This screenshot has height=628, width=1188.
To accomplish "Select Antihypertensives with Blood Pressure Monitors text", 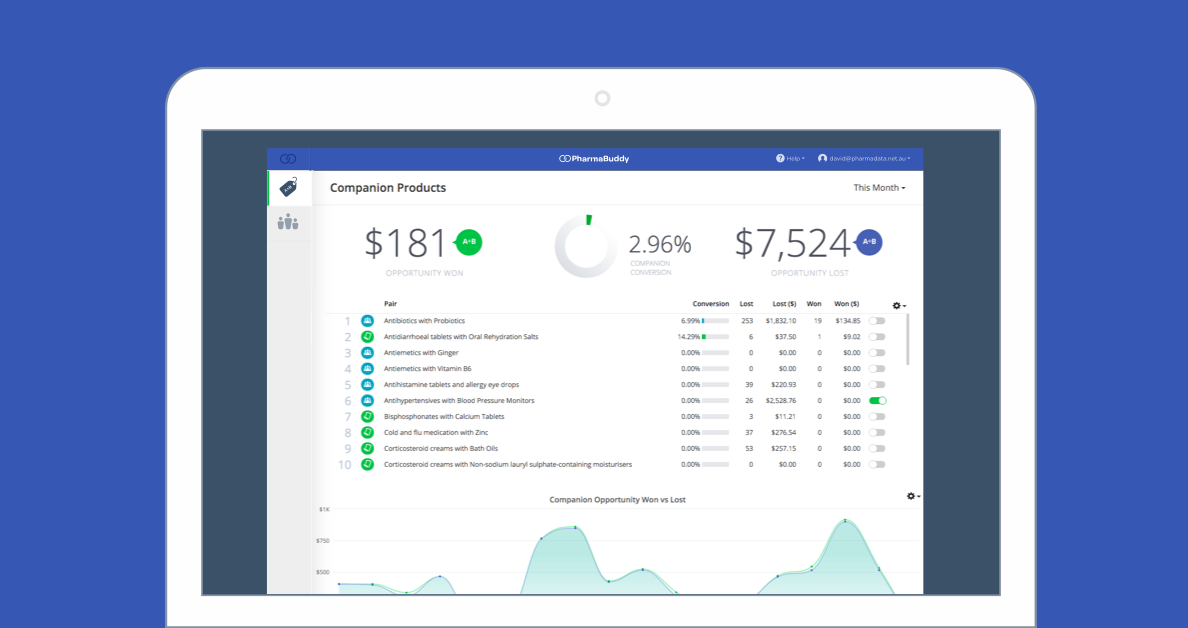I will pos(459,401).
